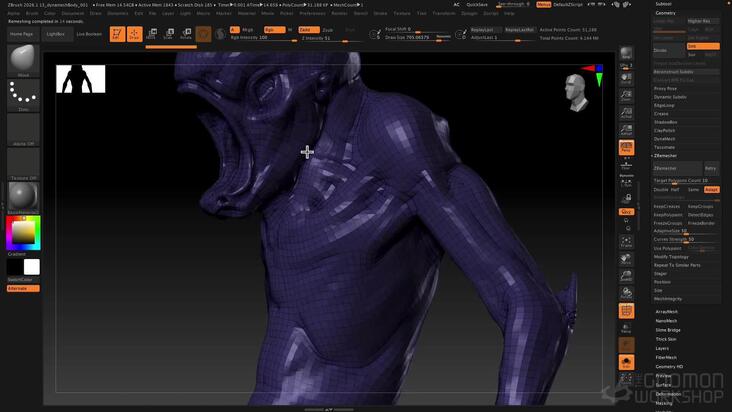Choose the Move transform icon
Image resolution: width=732 pixels, height=412 pixels.
pyautogui.click(x=151, y=34)
